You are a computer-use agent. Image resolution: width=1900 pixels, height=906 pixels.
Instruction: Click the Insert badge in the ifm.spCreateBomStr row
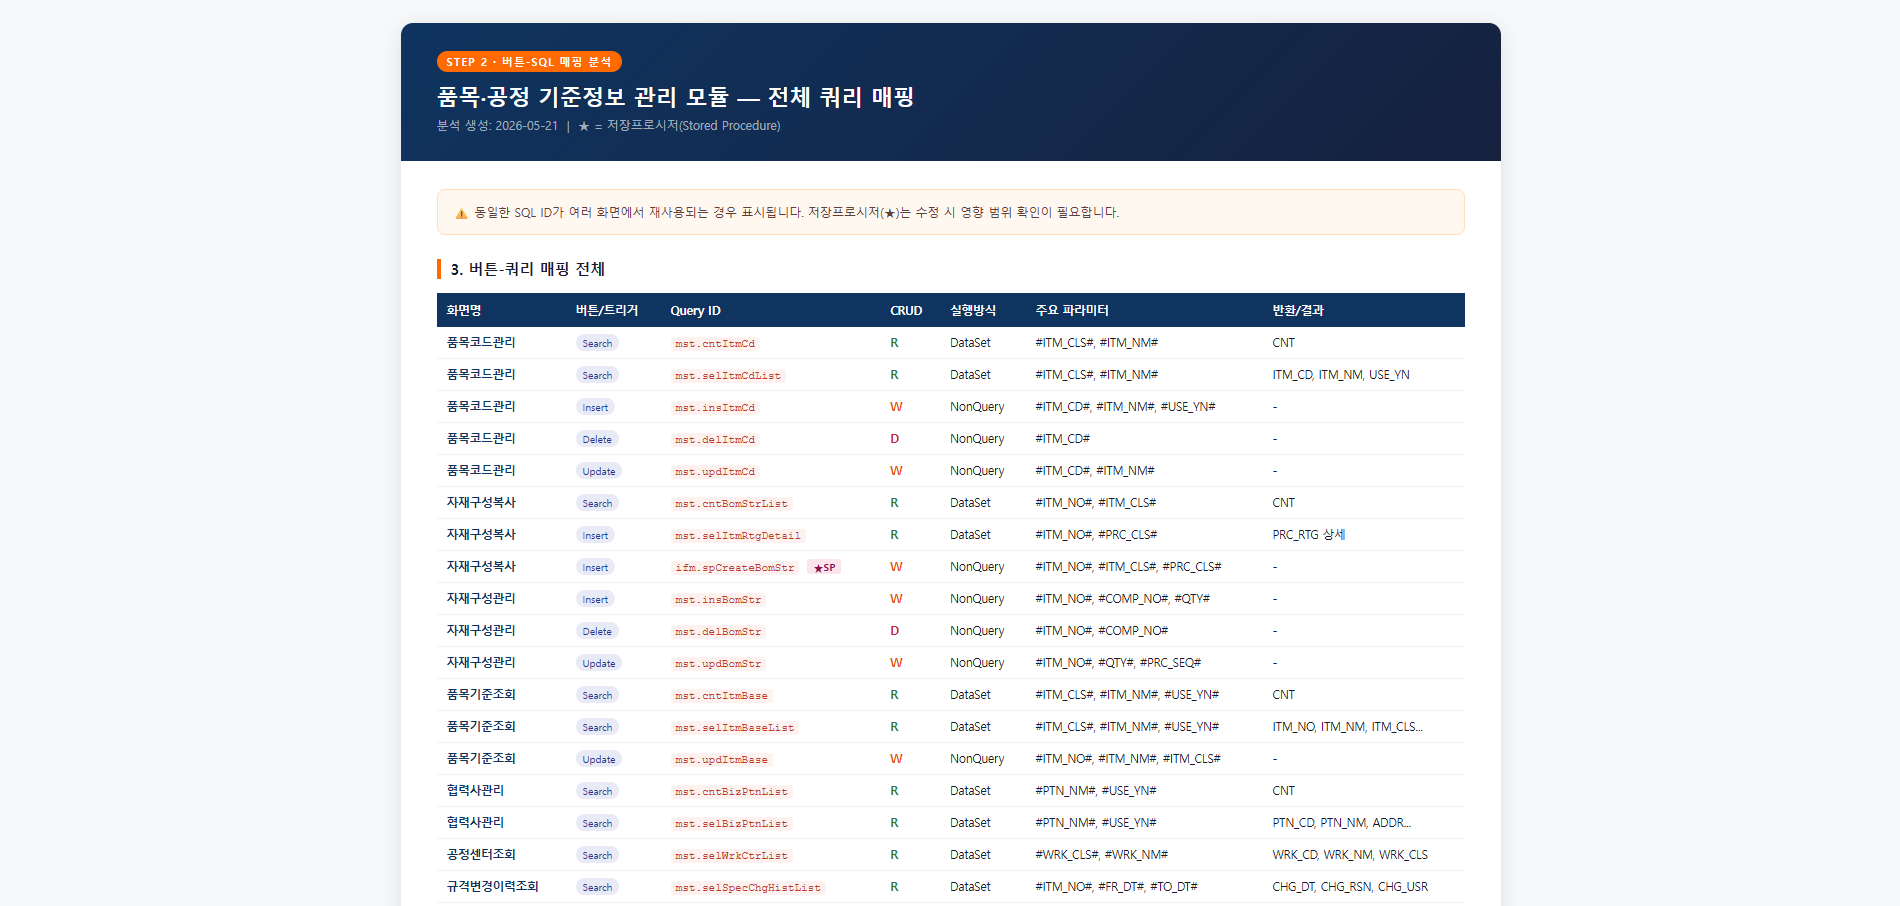pos(595,567)
